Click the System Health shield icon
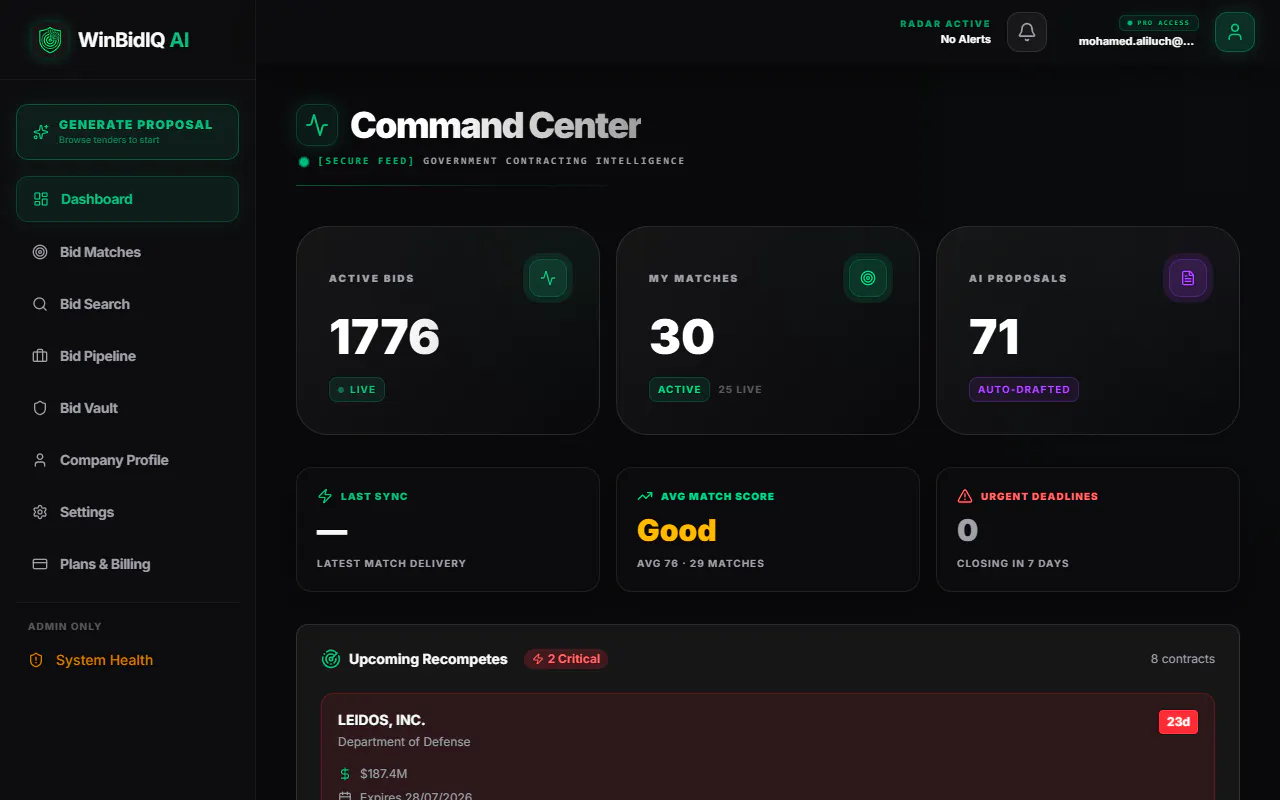Screen dimensions: 1280x800 (36, 660)
